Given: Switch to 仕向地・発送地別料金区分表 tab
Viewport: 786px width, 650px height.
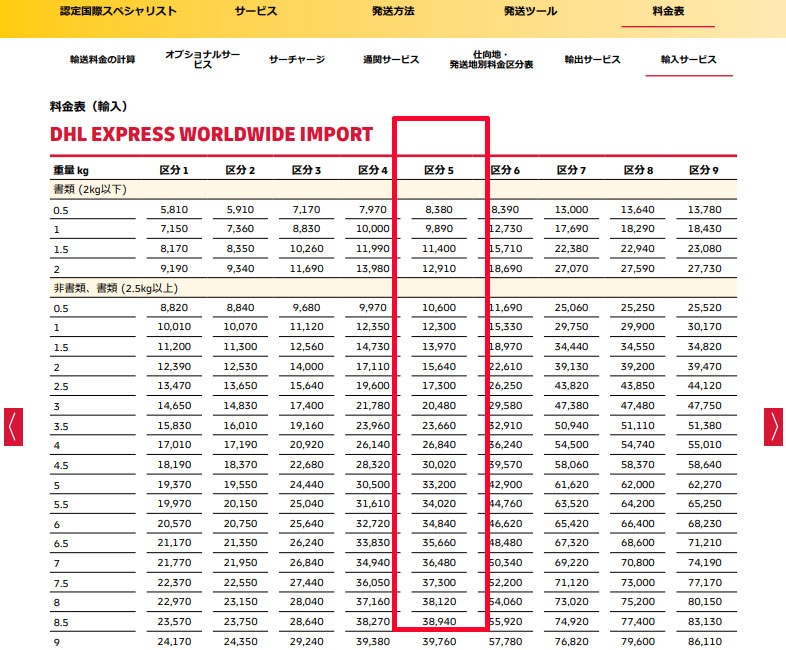Looking at the screenshot, I should pyautogui.click(x=491, y=60).
